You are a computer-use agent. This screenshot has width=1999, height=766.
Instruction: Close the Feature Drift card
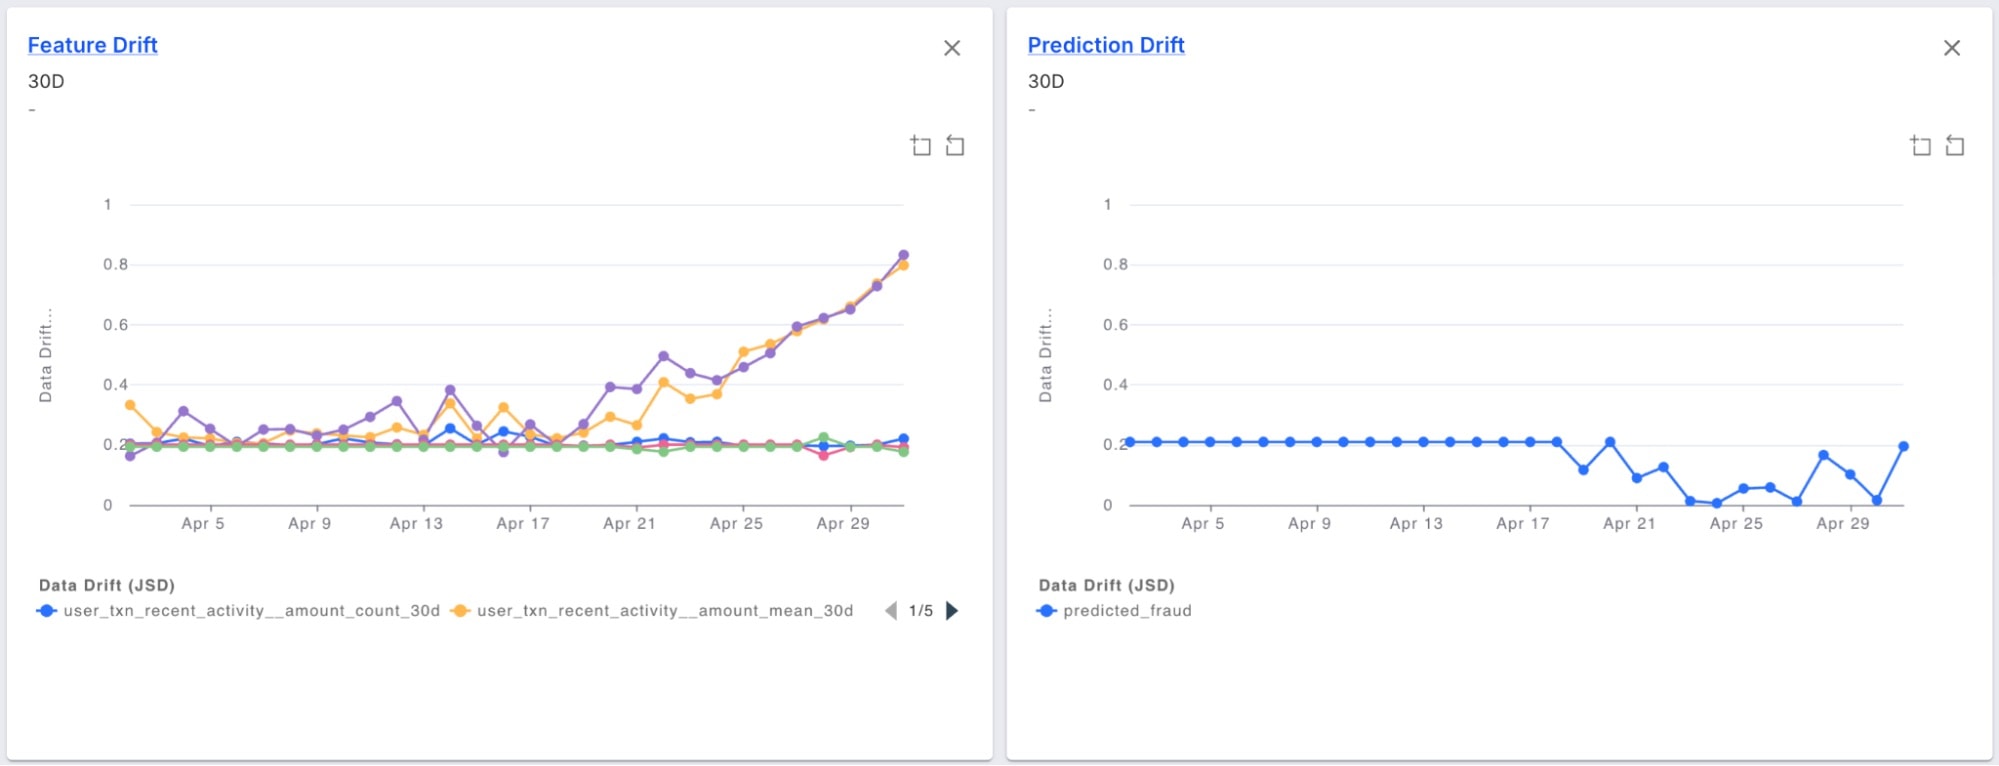pos(952,47)
